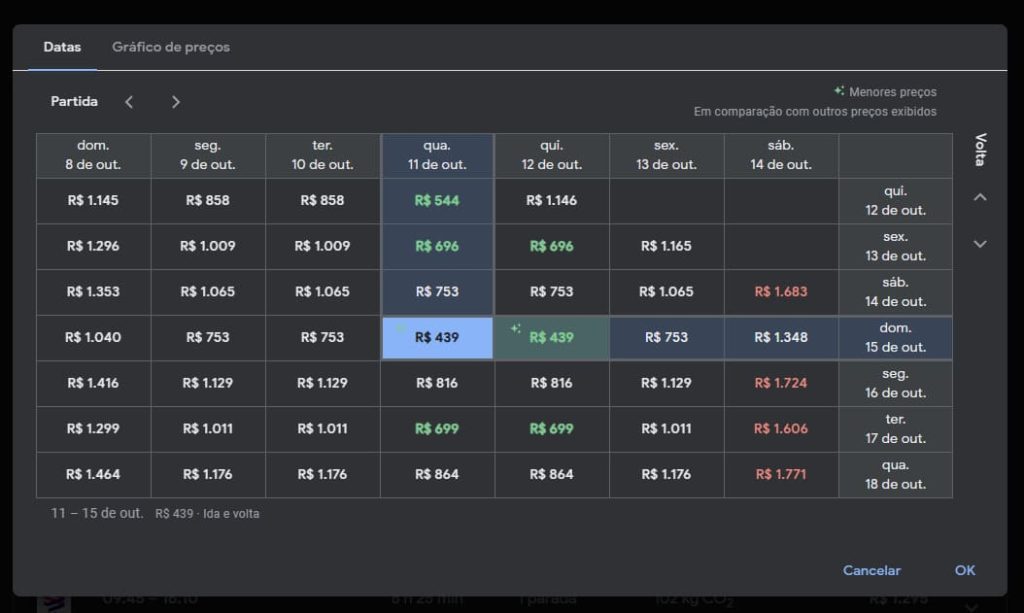1024x613 pixels.
Task: Choose R$ 1.165 fare departing sex. 13 out.
Action: coord(666,247)
